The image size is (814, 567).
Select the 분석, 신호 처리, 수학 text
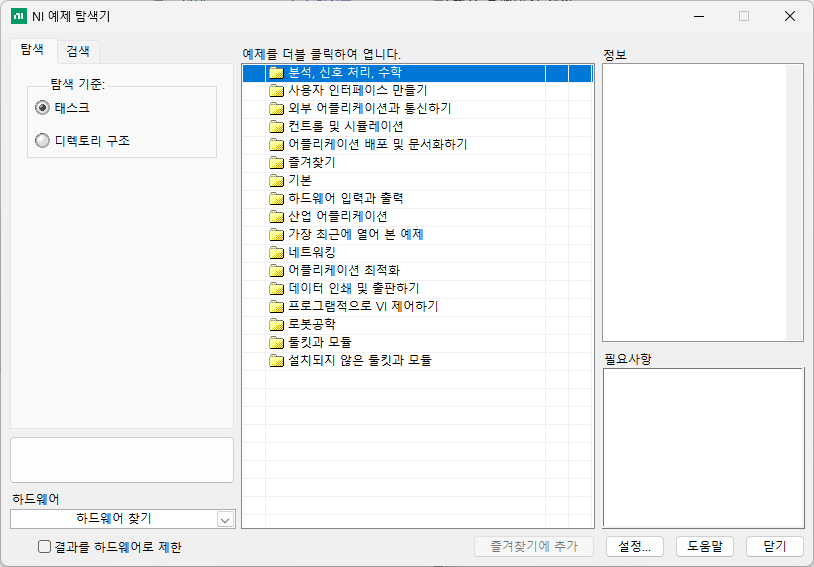[345, 73]
